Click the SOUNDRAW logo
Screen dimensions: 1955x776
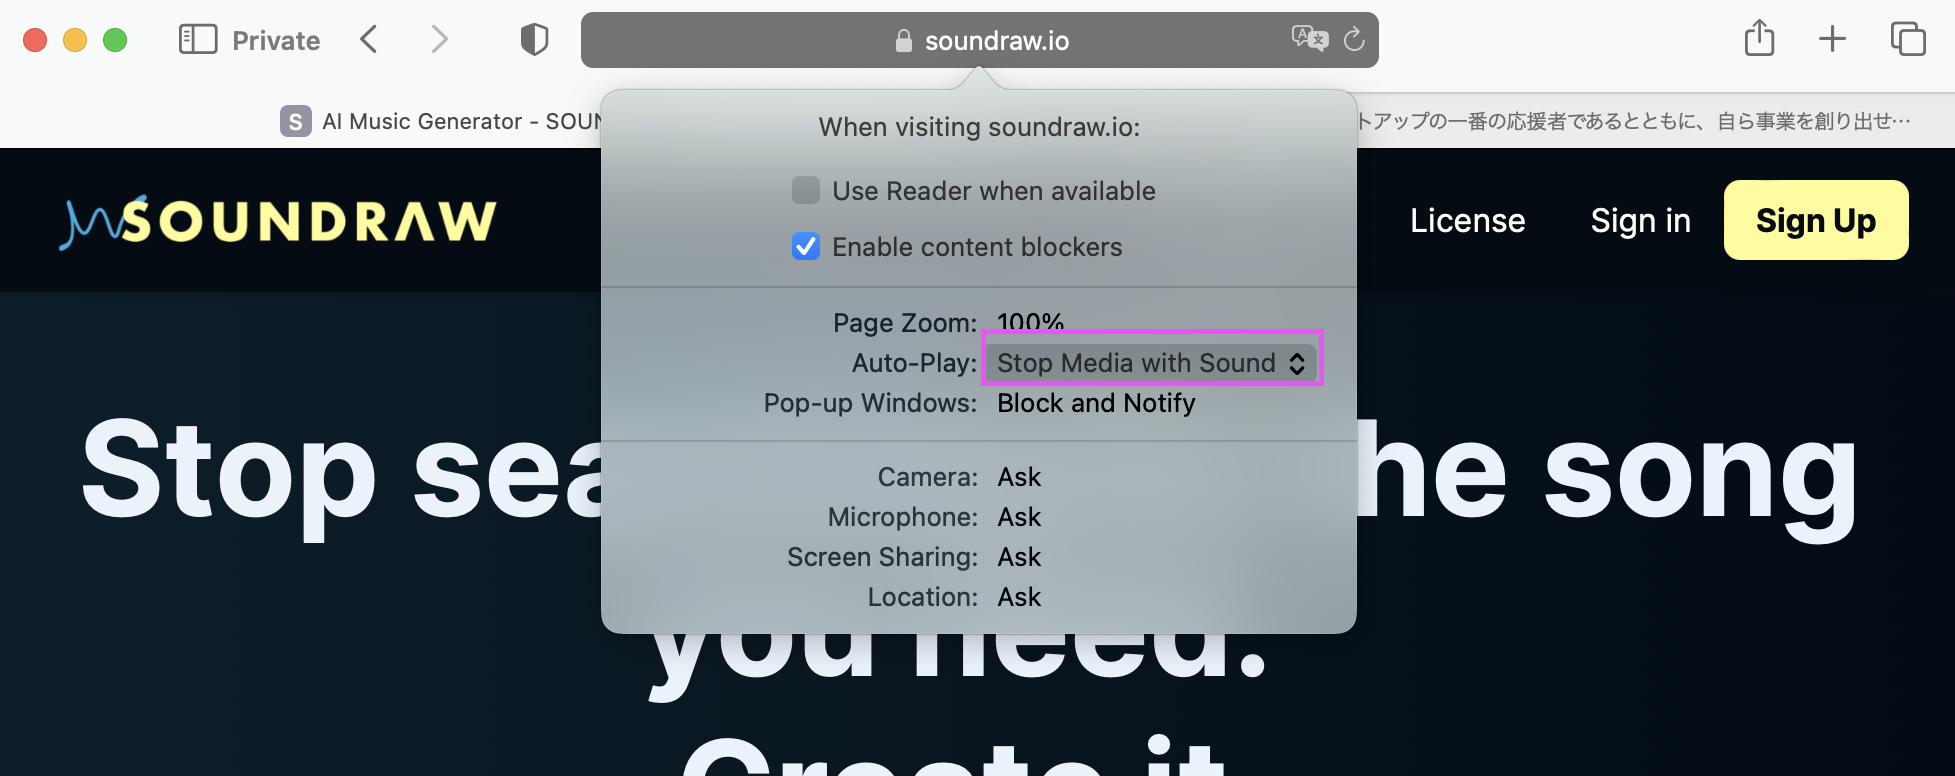[x=278, y=221]
